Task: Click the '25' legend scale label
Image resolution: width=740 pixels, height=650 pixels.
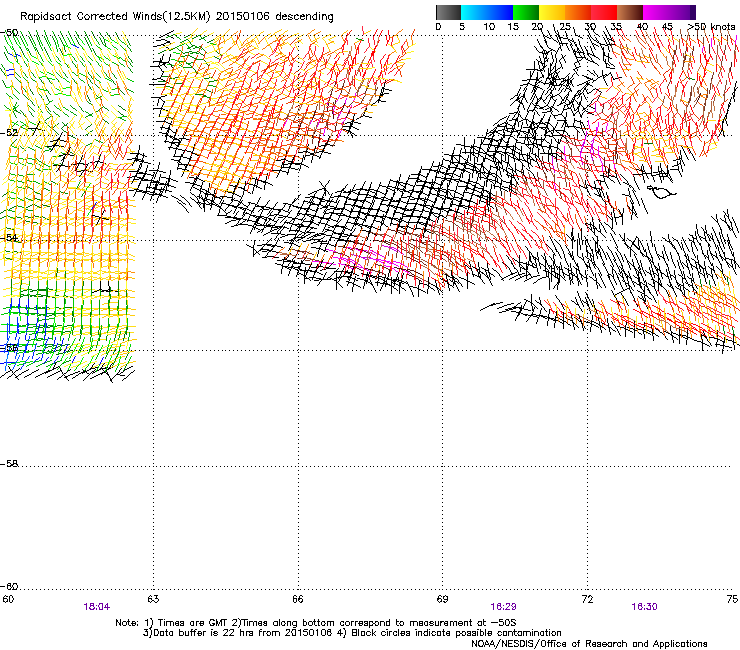Action: [x=565, y=27]
